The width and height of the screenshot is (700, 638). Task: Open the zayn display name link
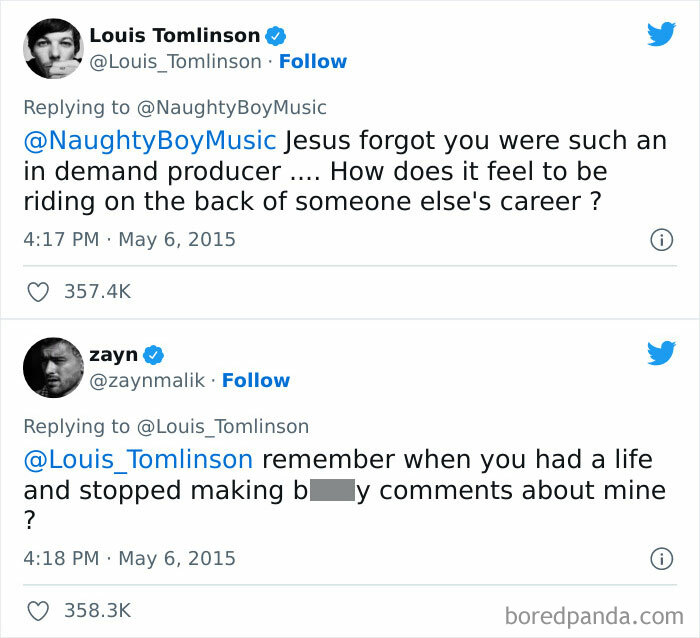pyautogui.click(x=114, y=354)
